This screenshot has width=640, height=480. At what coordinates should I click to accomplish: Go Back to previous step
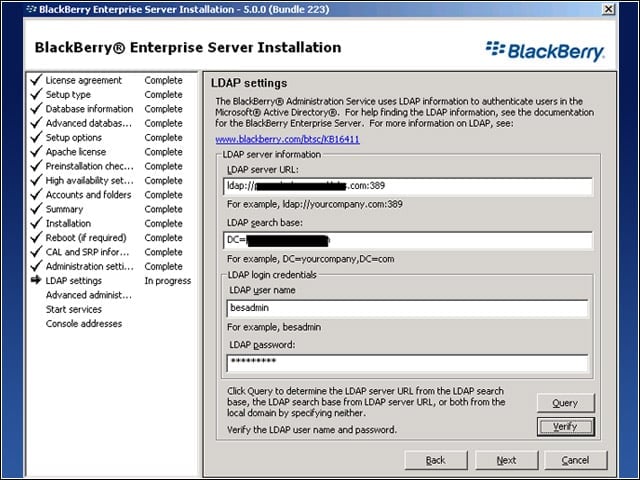[436, 460]
